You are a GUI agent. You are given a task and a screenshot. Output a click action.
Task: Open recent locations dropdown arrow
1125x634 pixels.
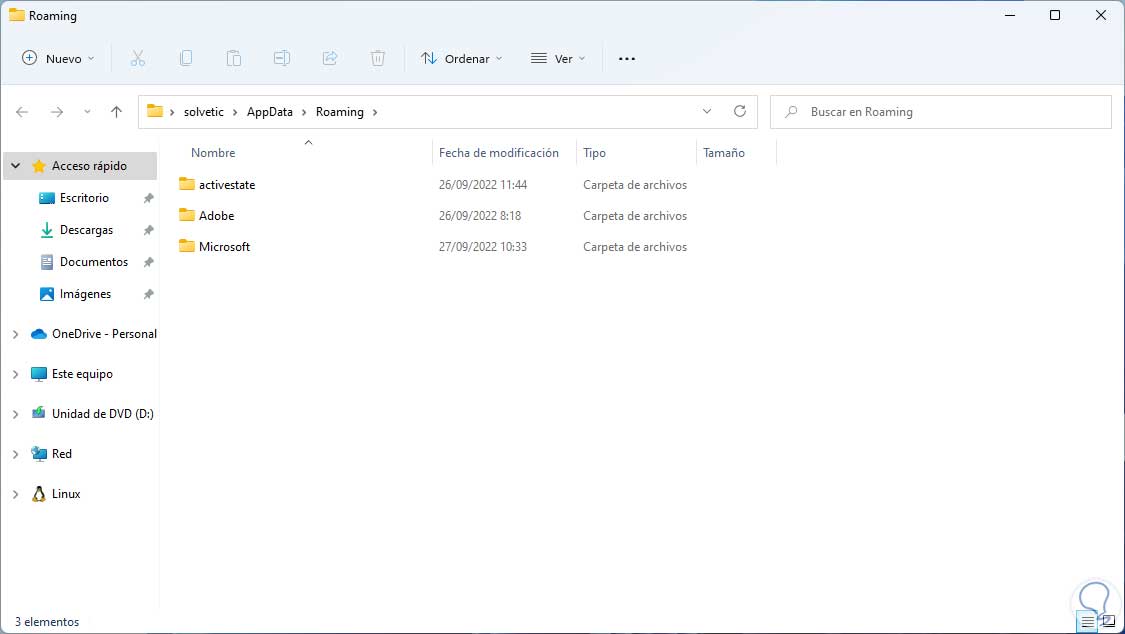pyautogui.click(x=87, y=112)
